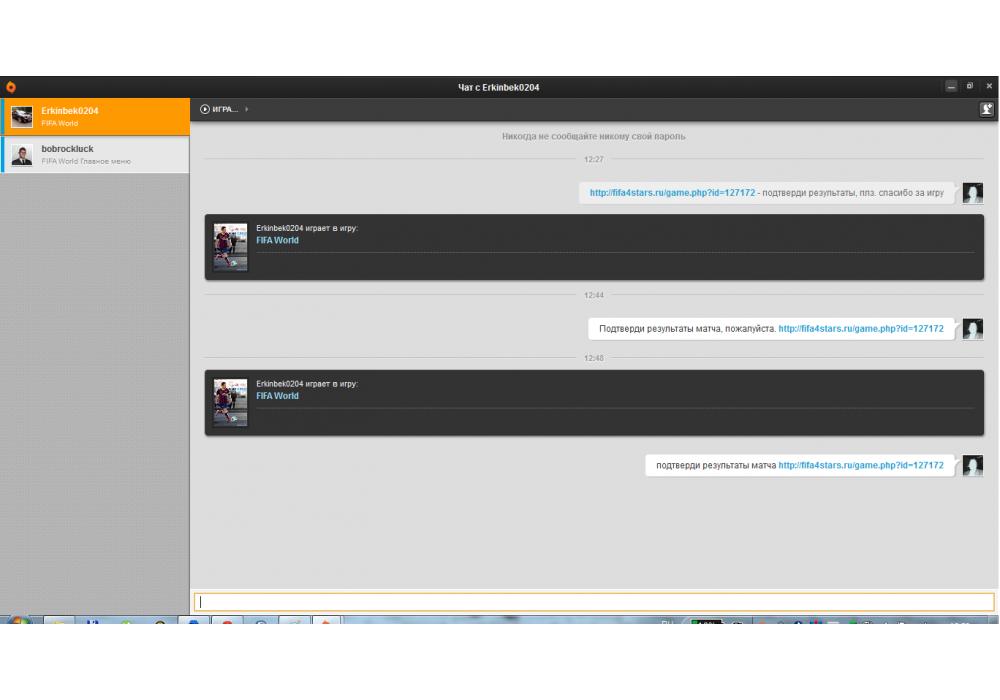Click 'Никогда не сообщайте никому свой пароль' notice

click(x=594, y=136)
